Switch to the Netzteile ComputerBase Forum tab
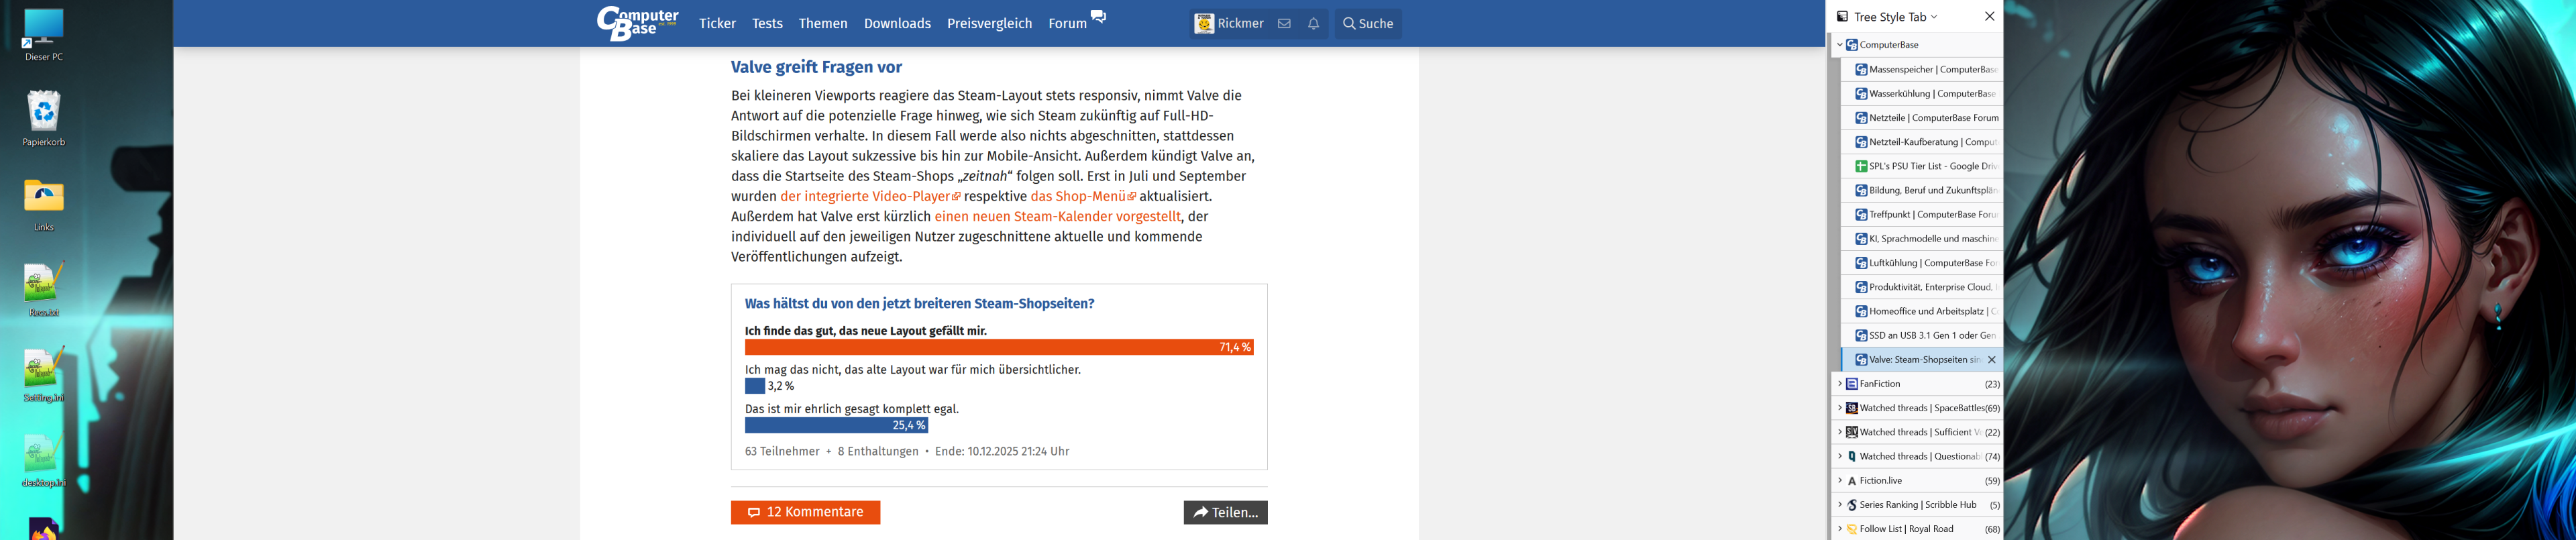 tap(1922, 118)
